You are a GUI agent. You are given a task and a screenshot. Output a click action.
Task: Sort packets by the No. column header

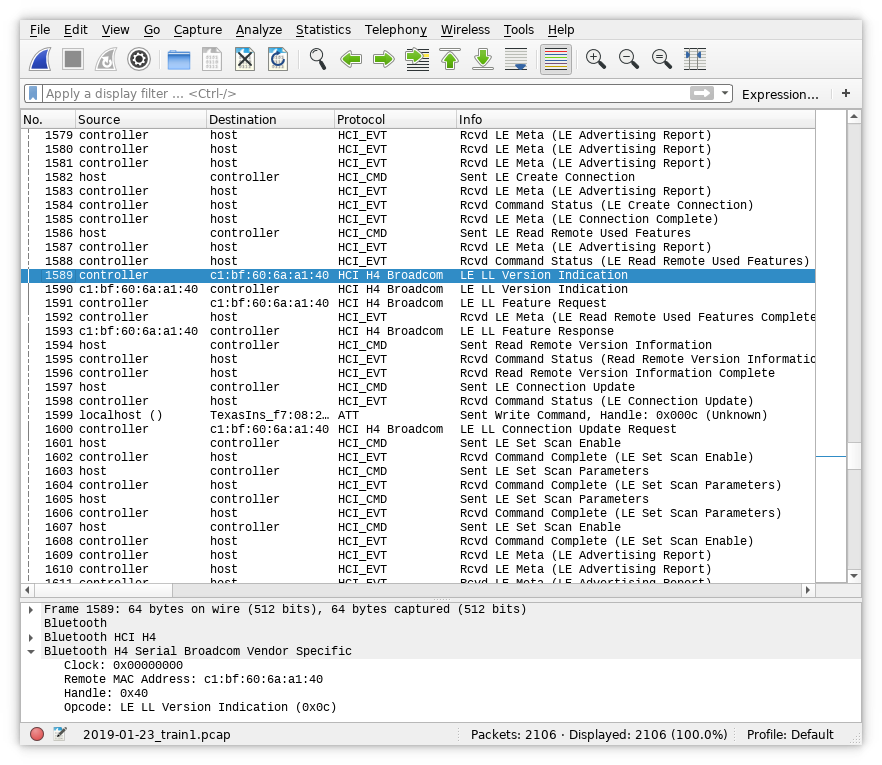pyautogui.click(x=48, y=119)
